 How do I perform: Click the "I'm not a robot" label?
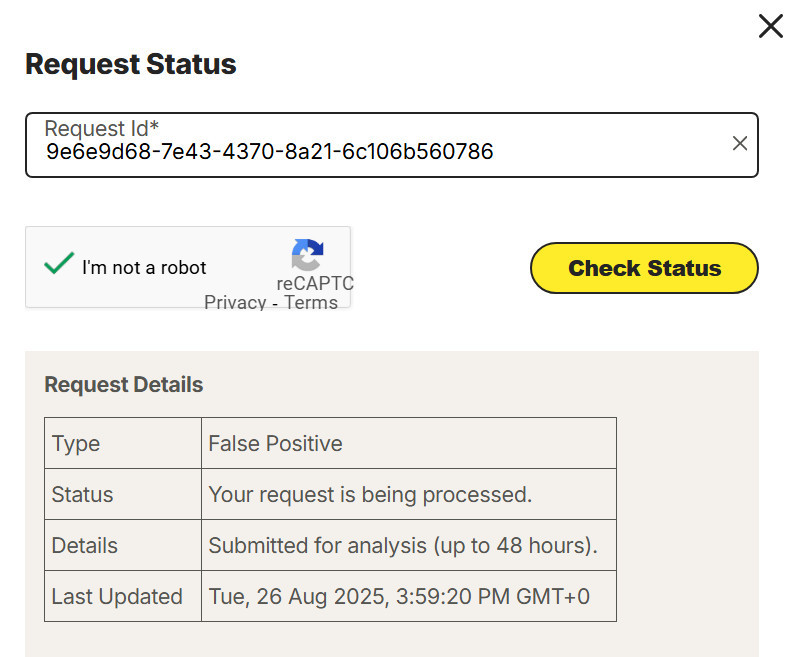point(144,268)
